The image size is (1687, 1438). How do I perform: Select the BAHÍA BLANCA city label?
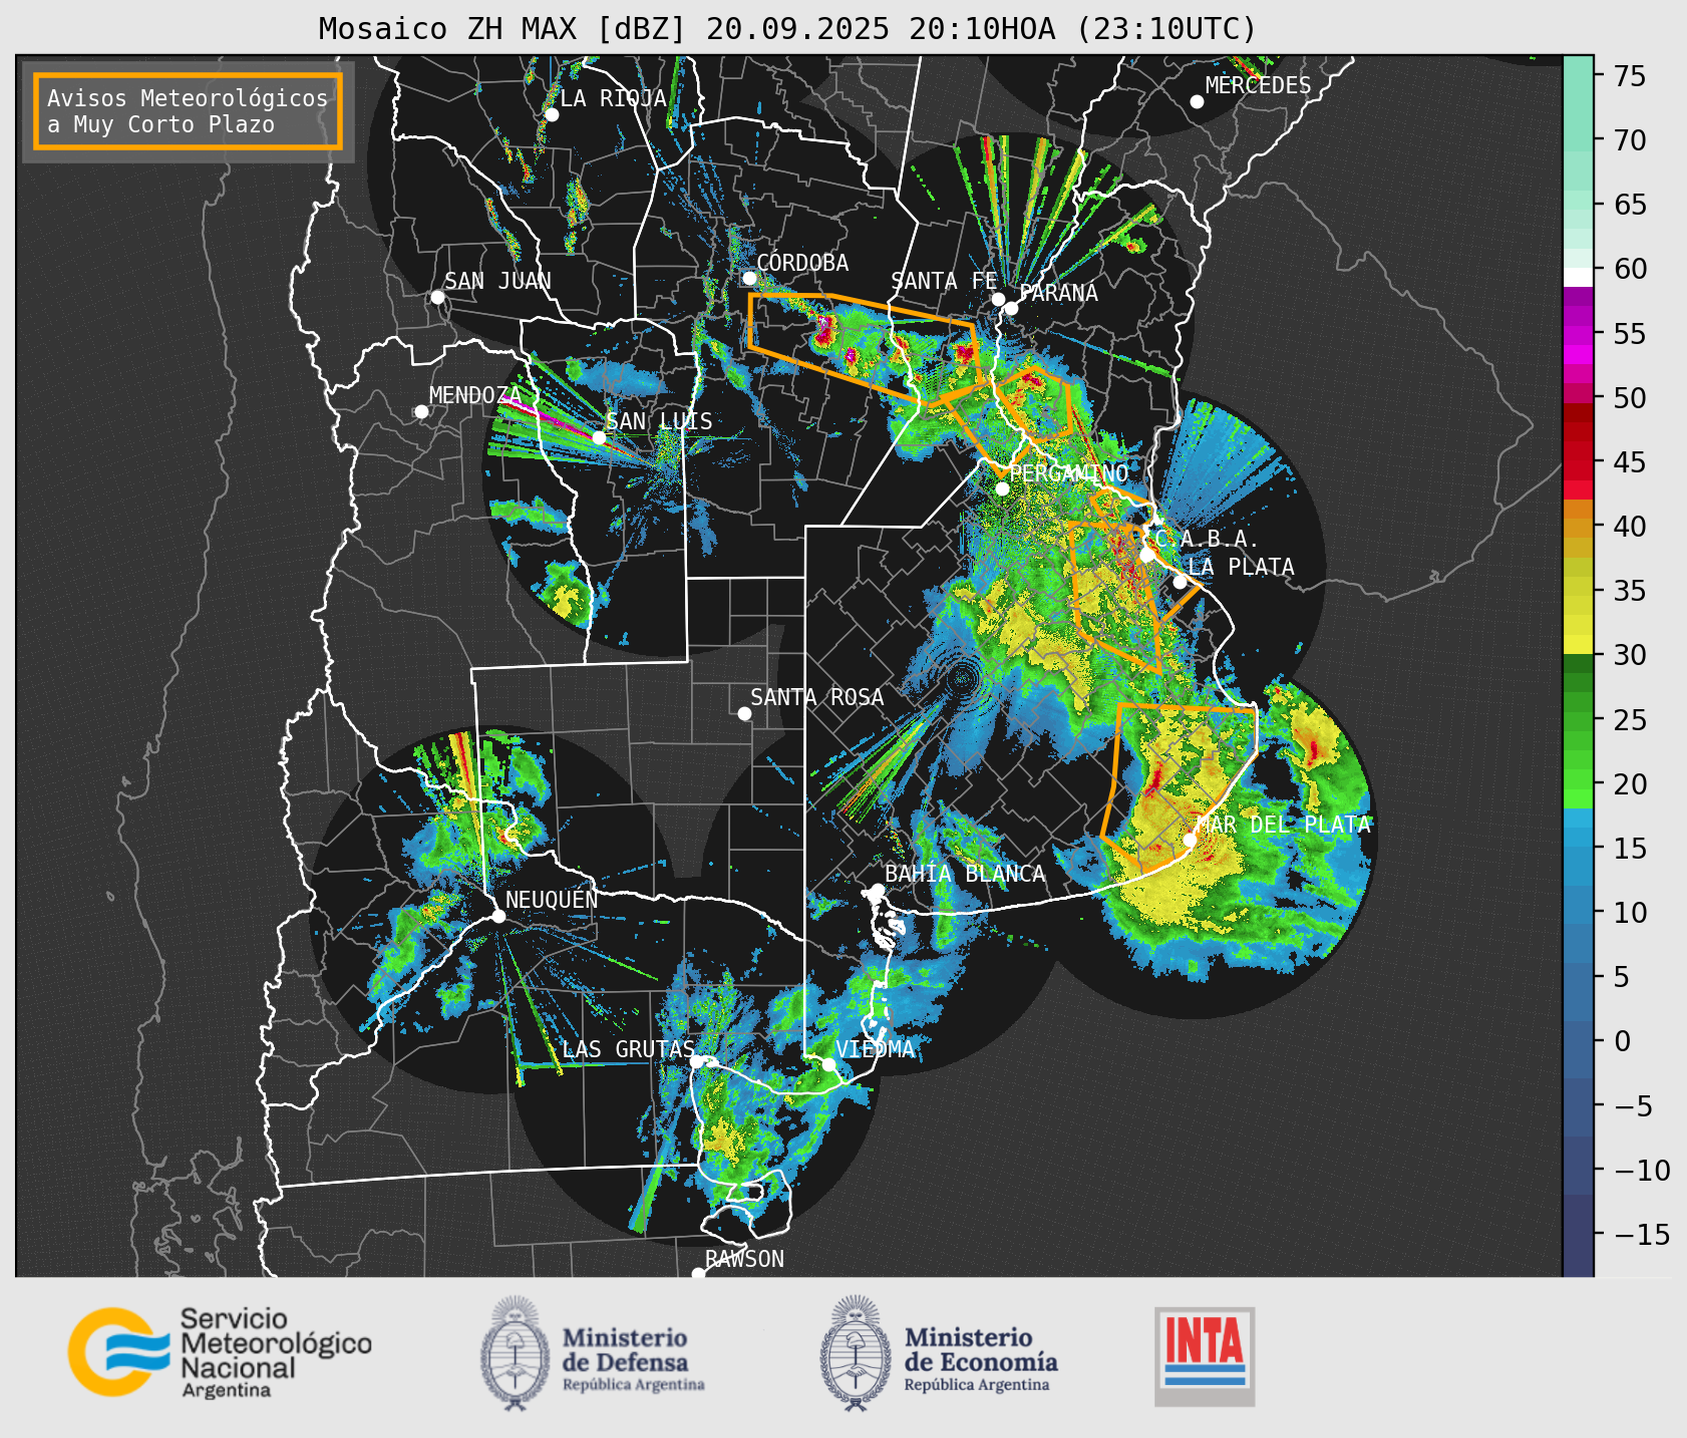pyautogui.click(x=965, y=874)
